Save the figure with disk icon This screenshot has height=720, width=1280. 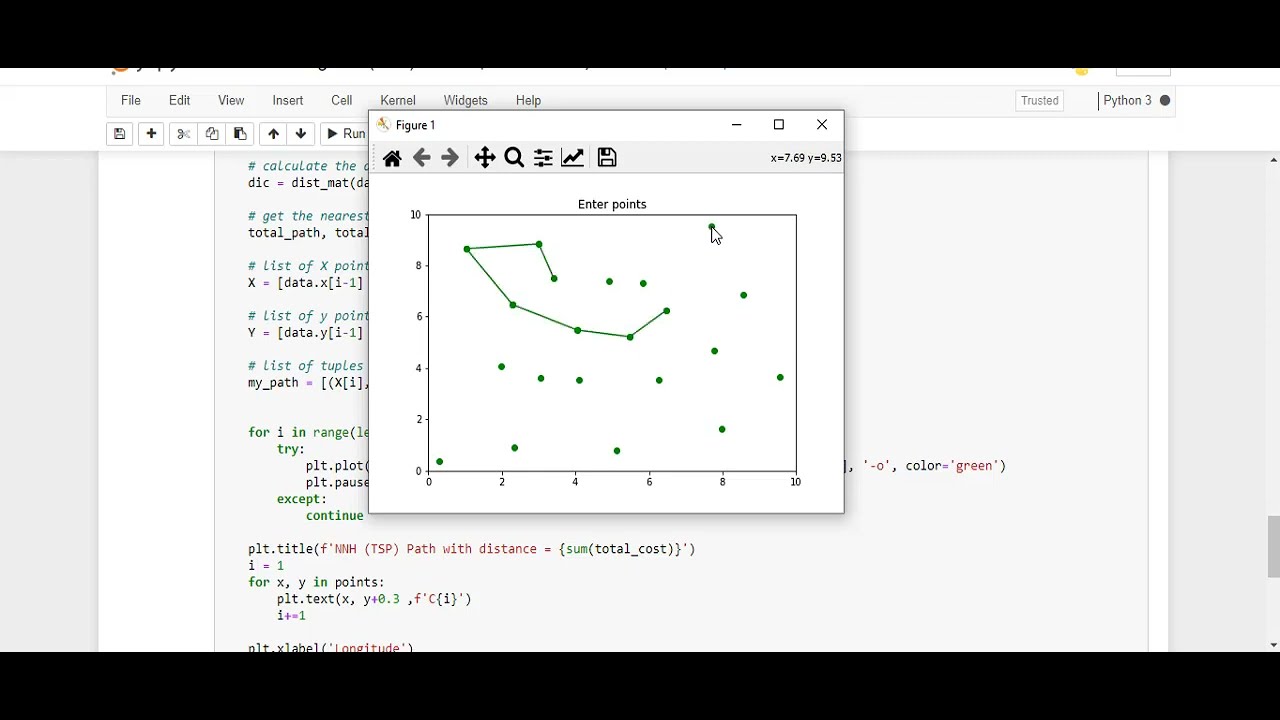point(607,158)
